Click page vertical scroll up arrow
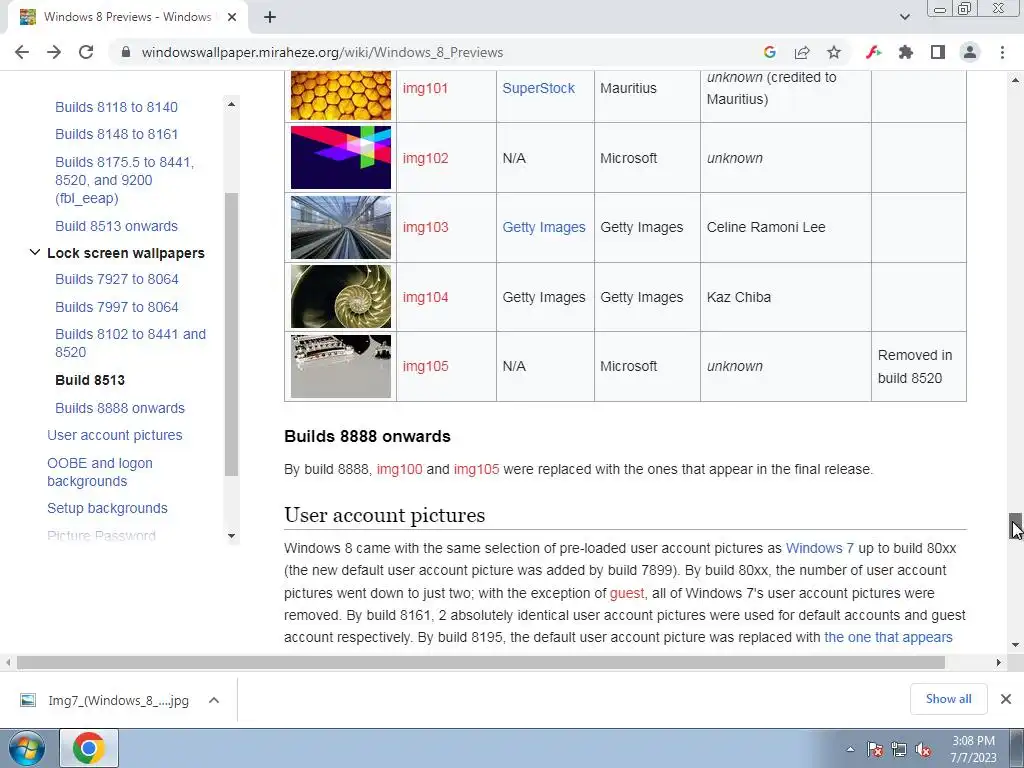This screenshot has height=768, width=1024. [1016, 80]
